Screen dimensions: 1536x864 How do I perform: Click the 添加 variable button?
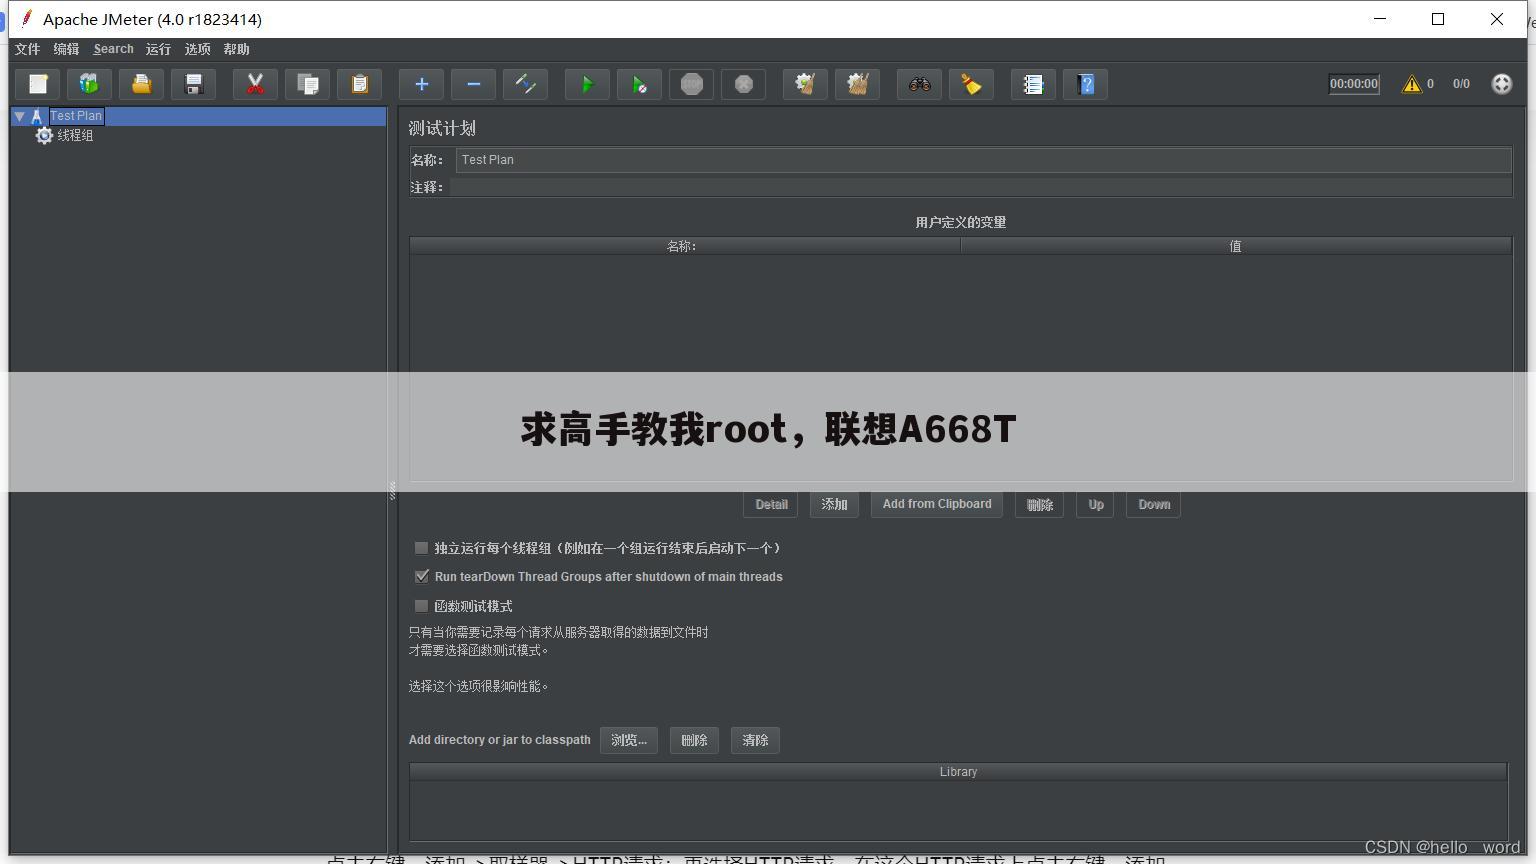click(834, 505)
